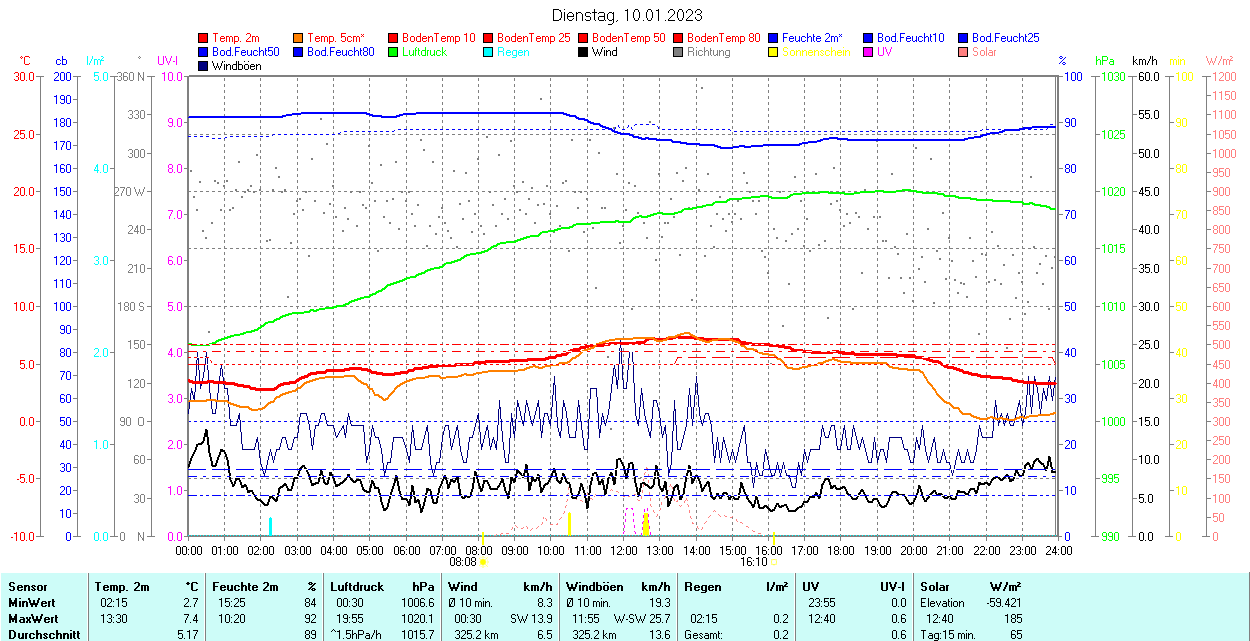Click the chart title Dienstag, 10.01.2023
Screen dimensions: 1250x641
pos(627,15)
